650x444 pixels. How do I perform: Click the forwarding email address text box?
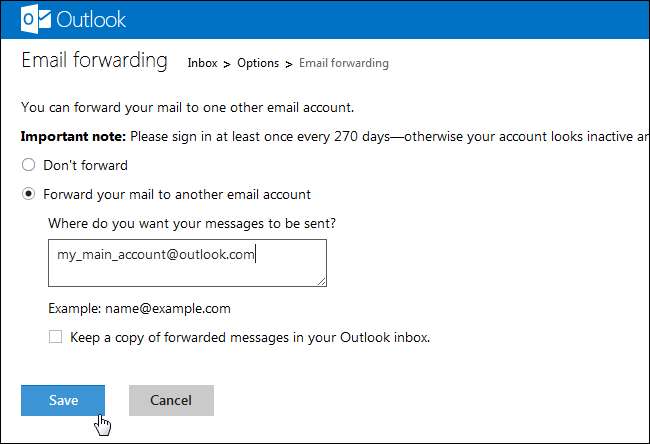(x=186, y=262)
